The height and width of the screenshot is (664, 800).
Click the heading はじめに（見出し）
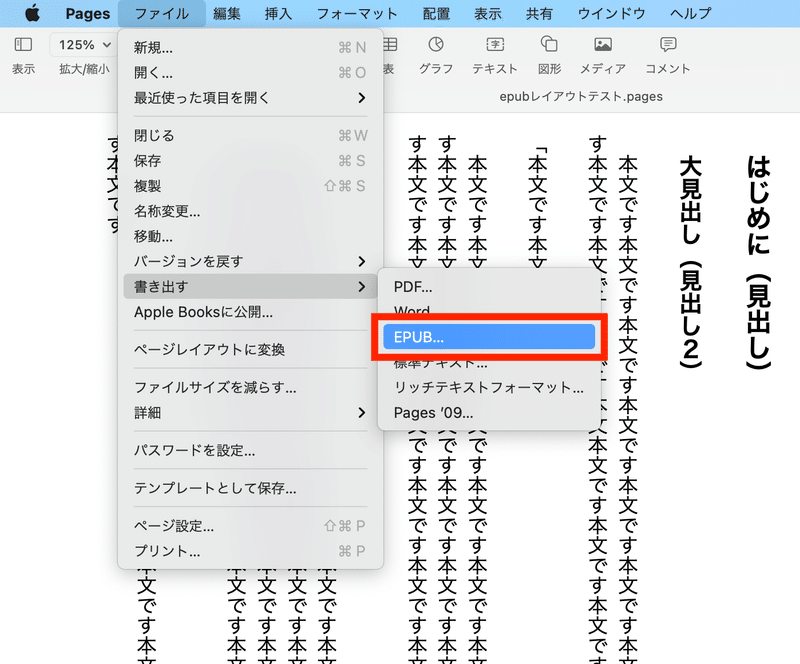pos(759,262)
